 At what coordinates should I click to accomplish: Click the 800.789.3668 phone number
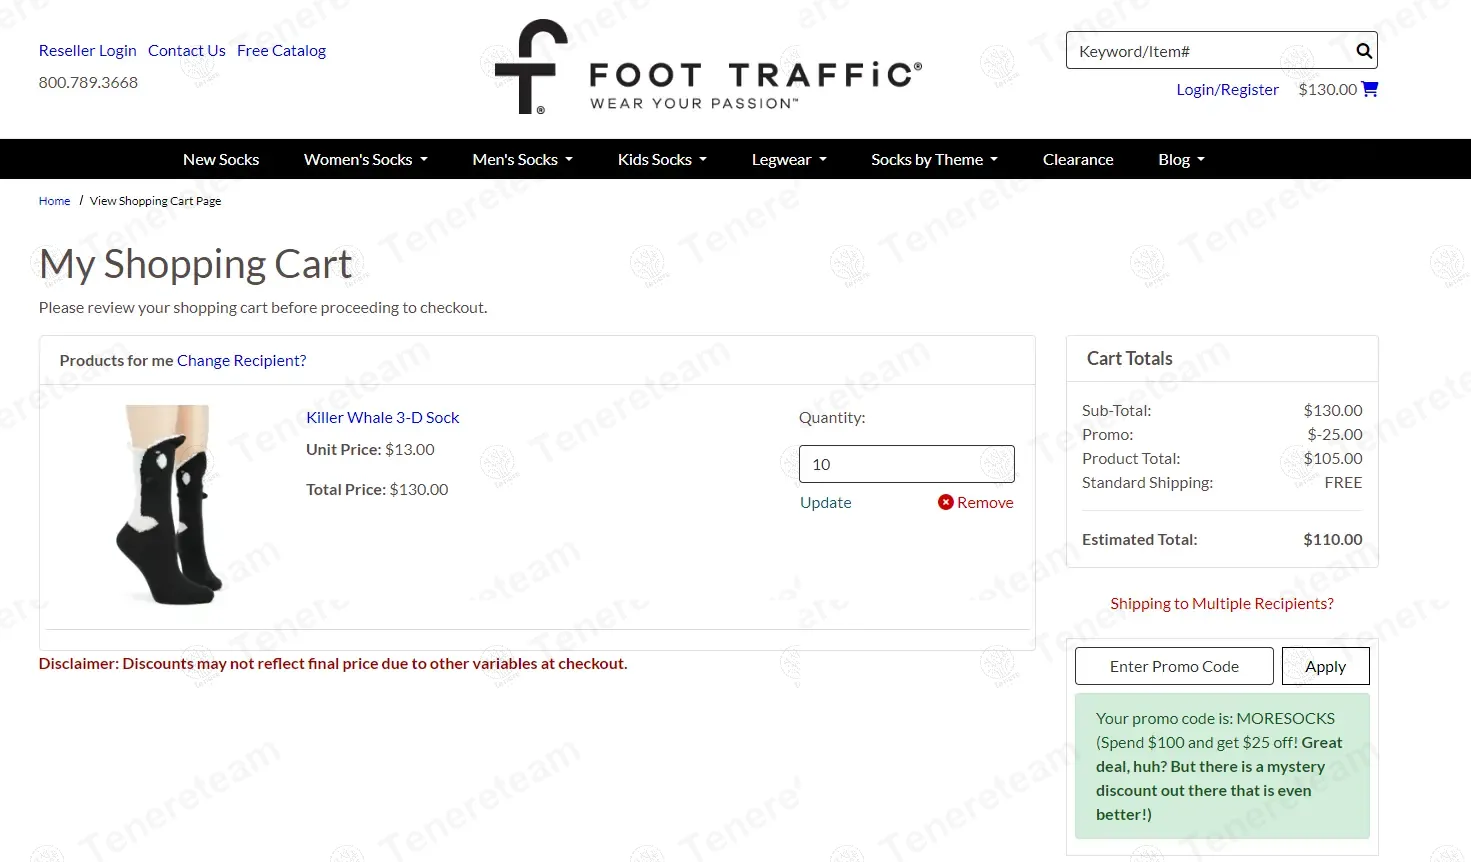click(x=88, y=82)
